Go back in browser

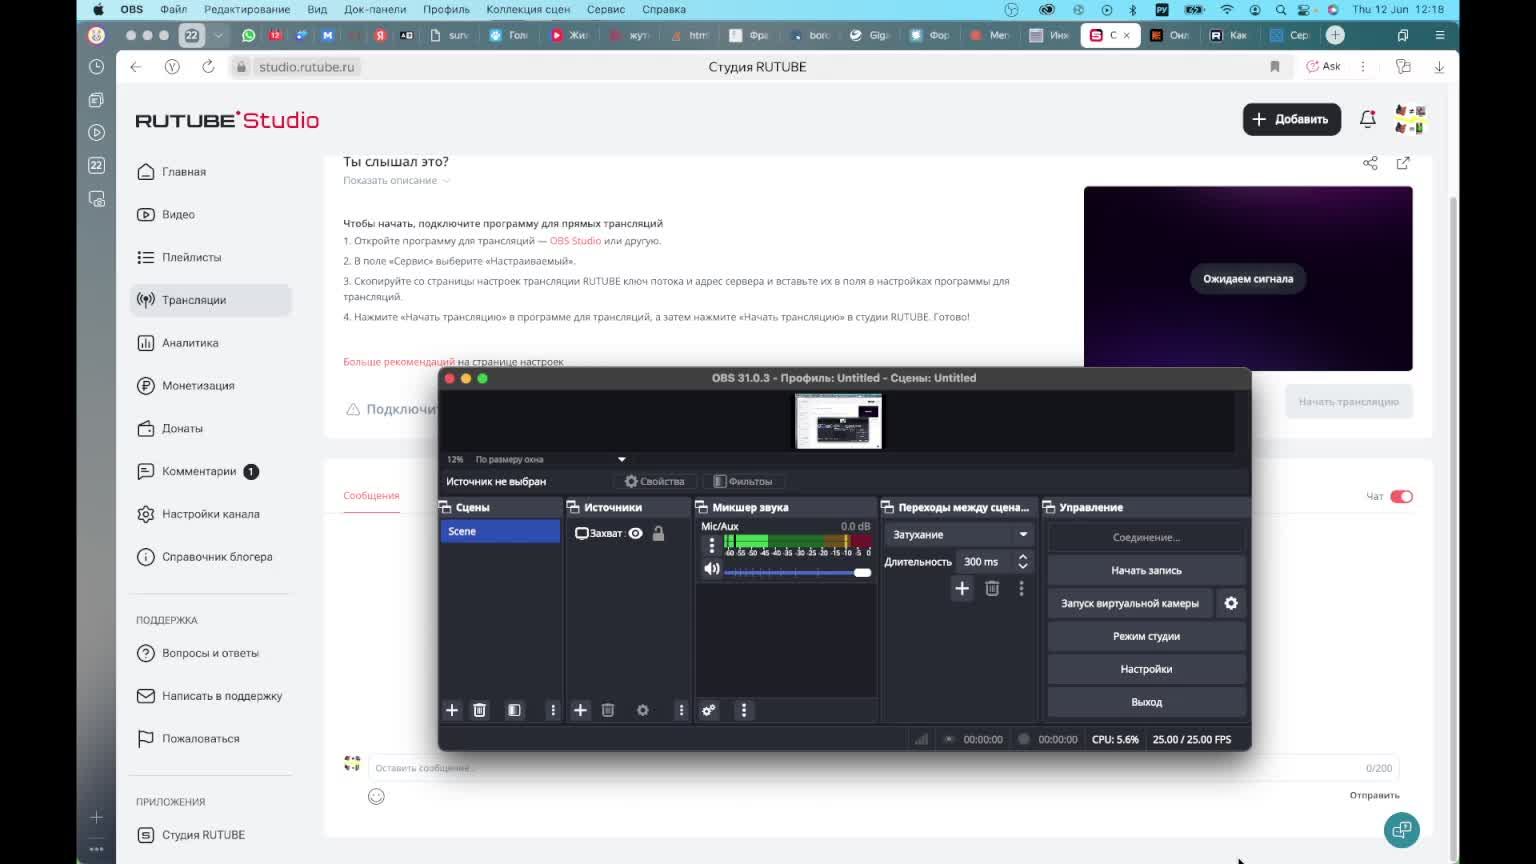tap(136, 67)
